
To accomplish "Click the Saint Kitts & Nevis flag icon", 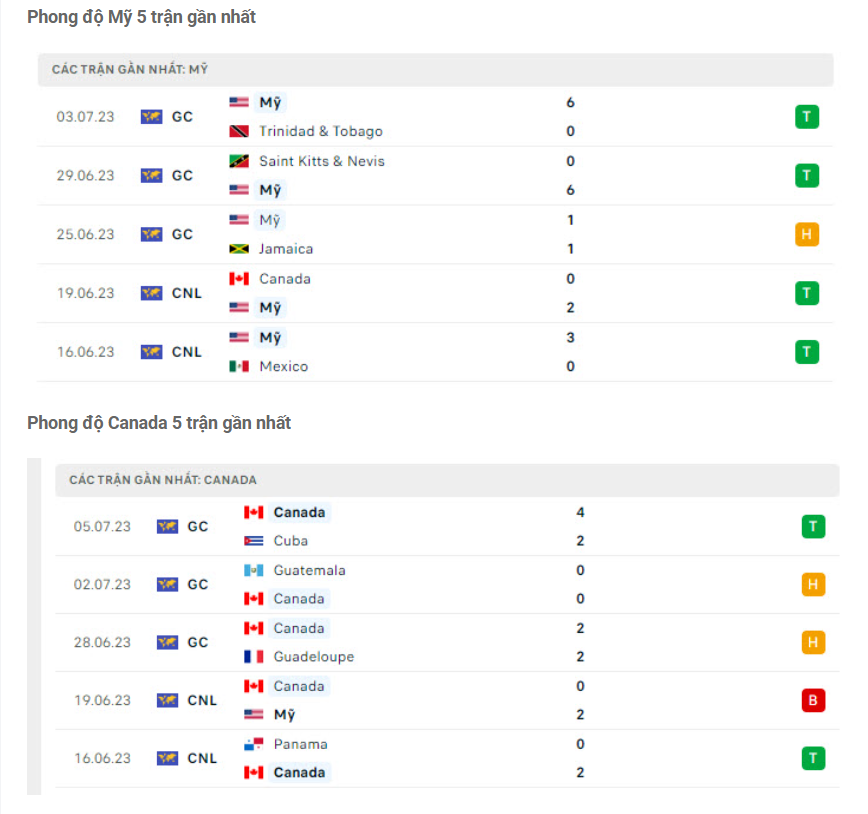I will point(240,161).
